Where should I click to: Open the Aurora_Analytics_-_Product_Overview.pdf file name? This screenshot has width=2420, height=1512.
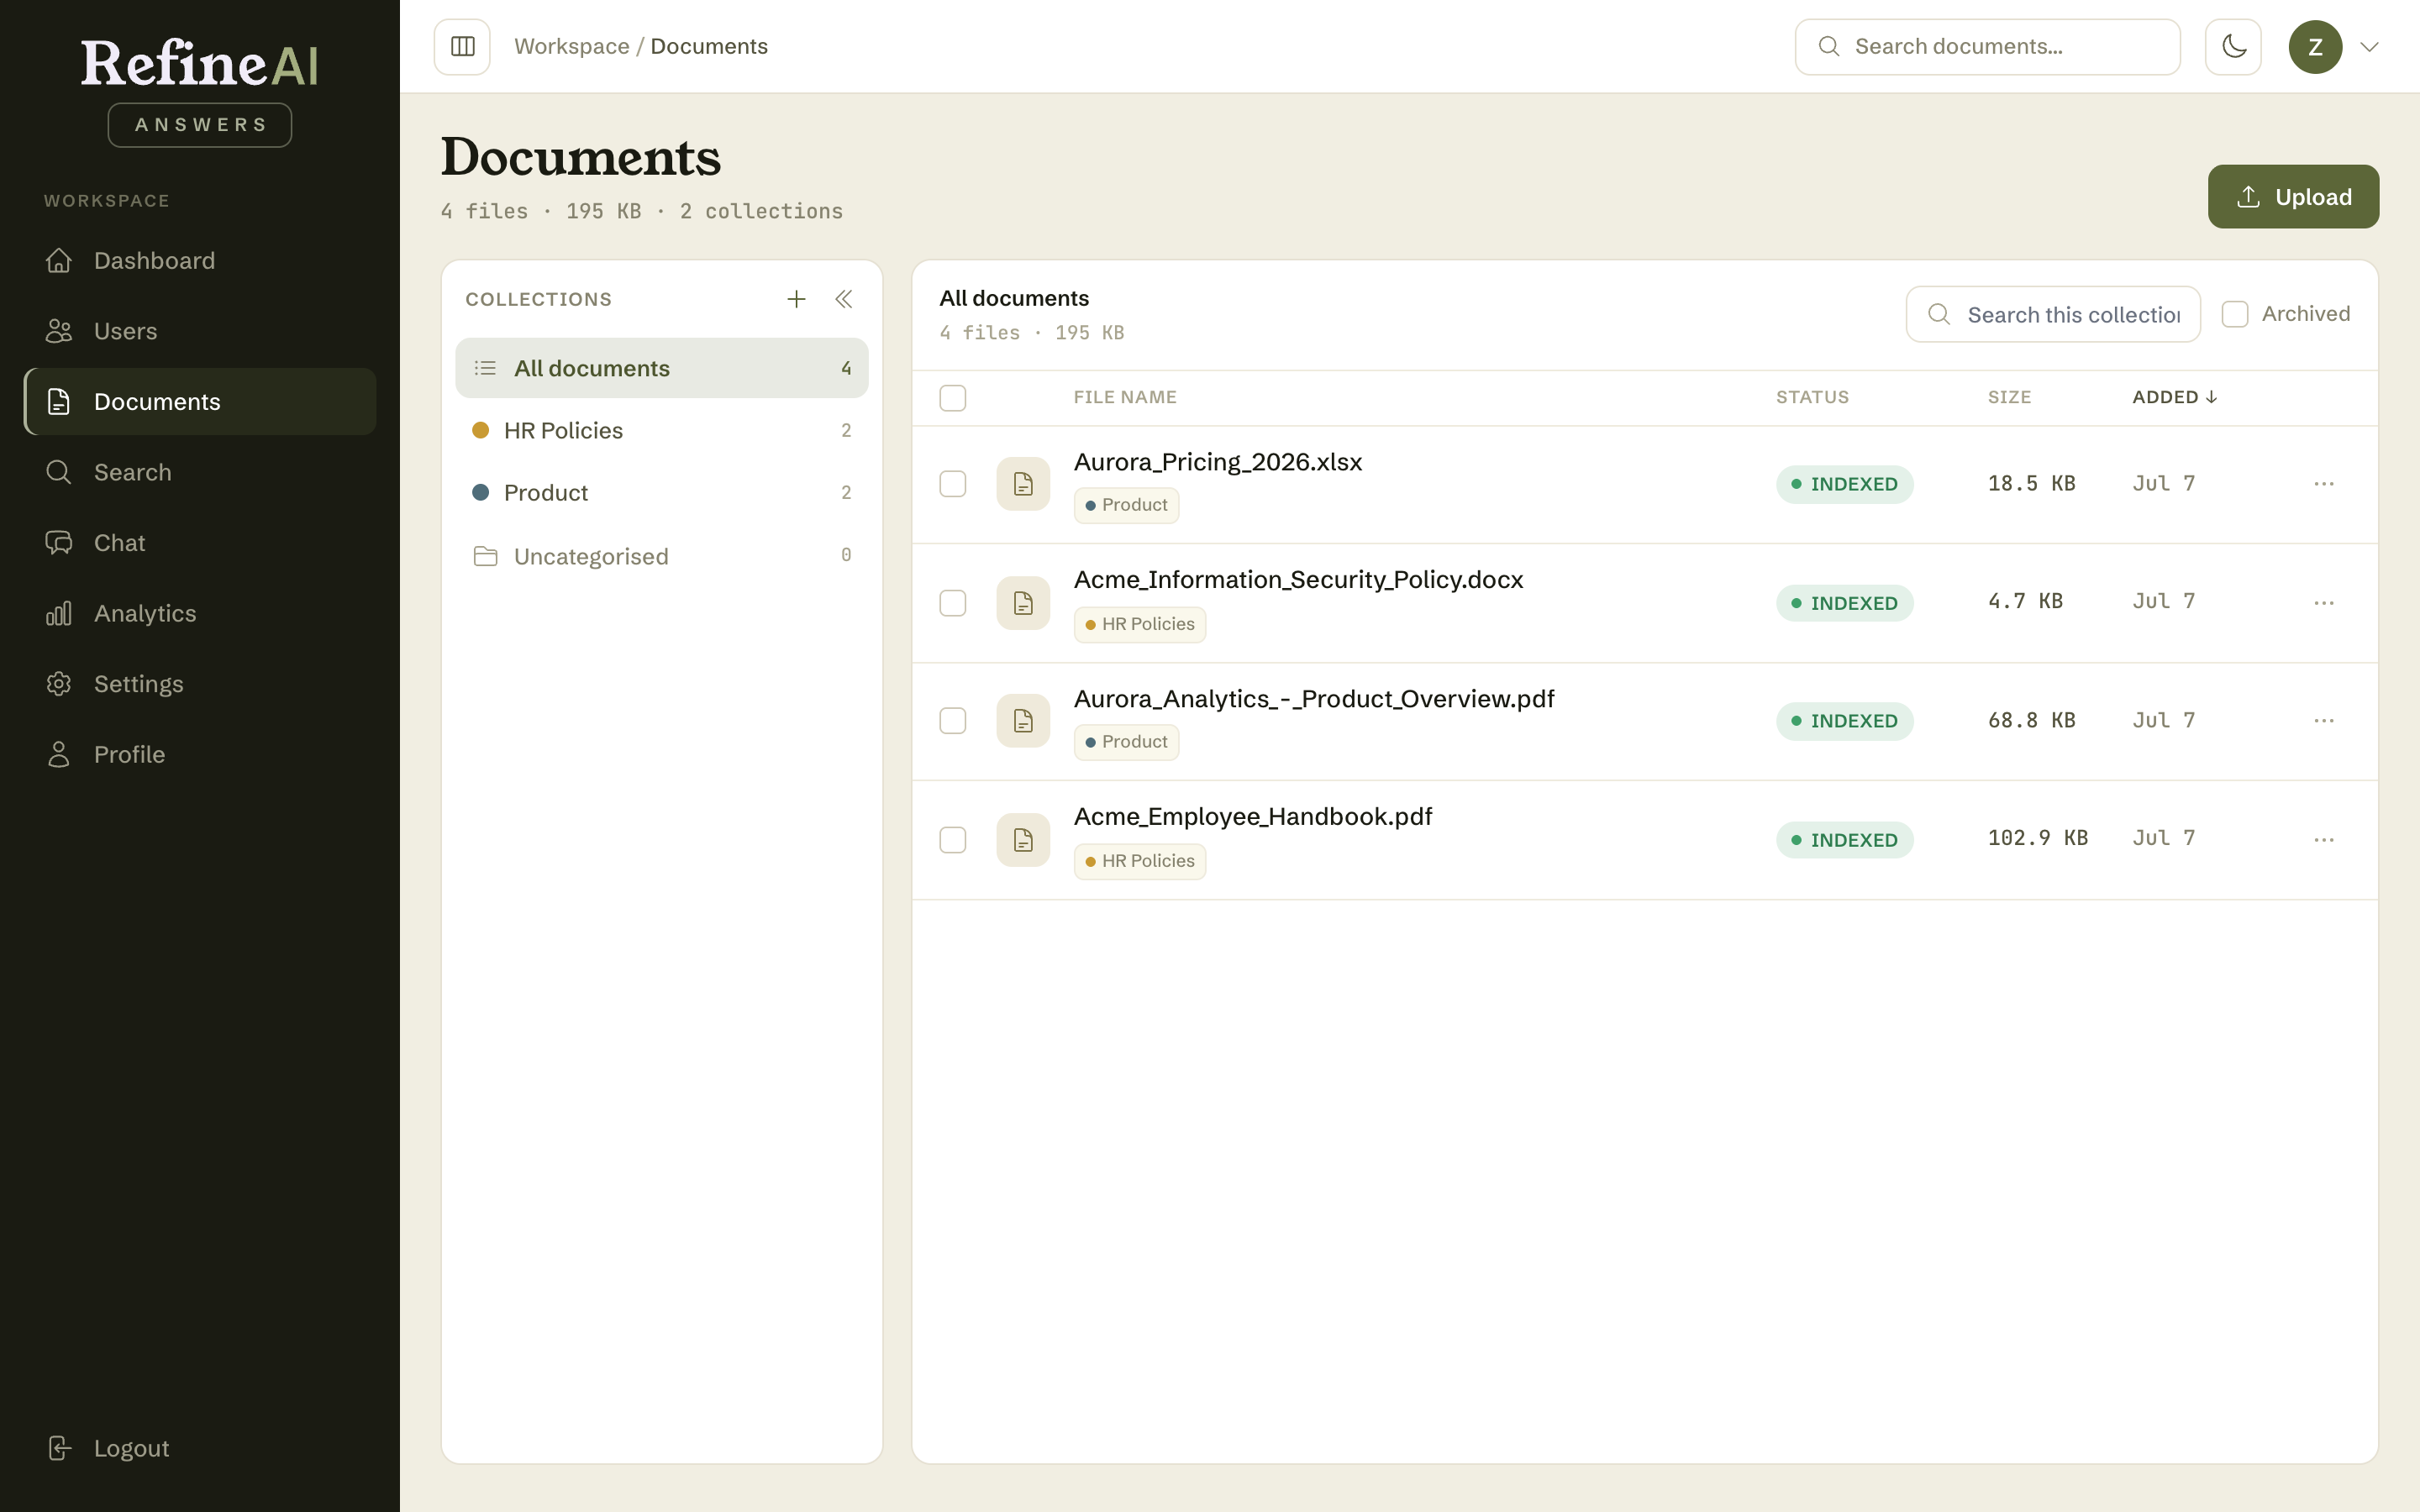click(1313, 699)
